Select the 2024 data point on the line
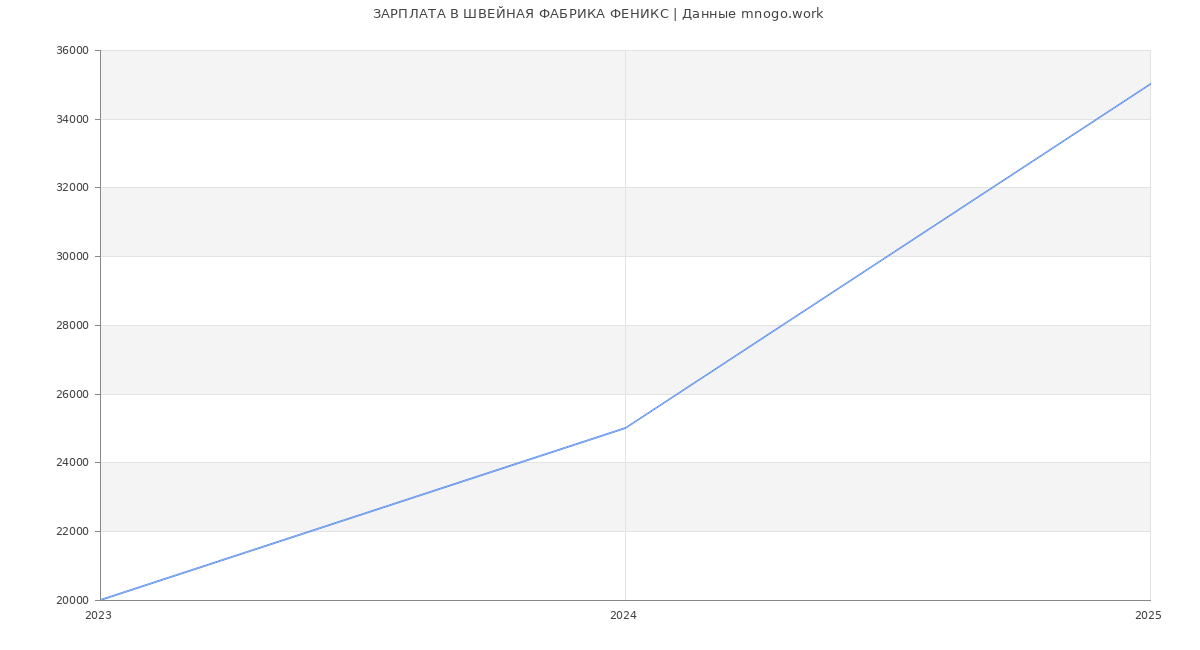This screenshot has width=1200, height=650. click(625, 428)
